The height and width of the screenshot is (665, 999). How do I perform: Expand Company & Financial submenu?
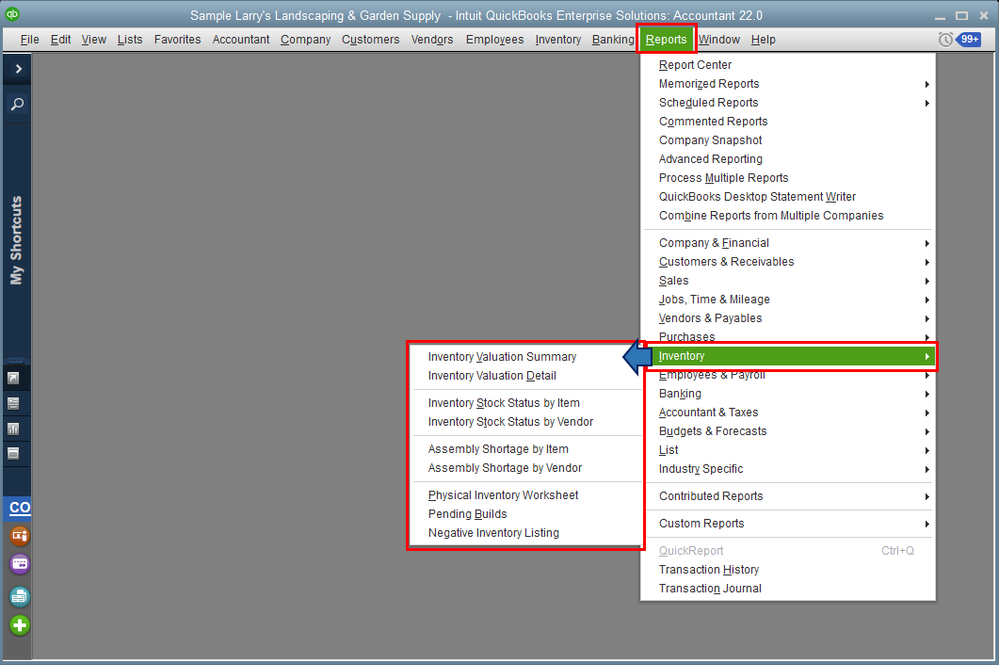pyautogui.click(x=788, y=243)
